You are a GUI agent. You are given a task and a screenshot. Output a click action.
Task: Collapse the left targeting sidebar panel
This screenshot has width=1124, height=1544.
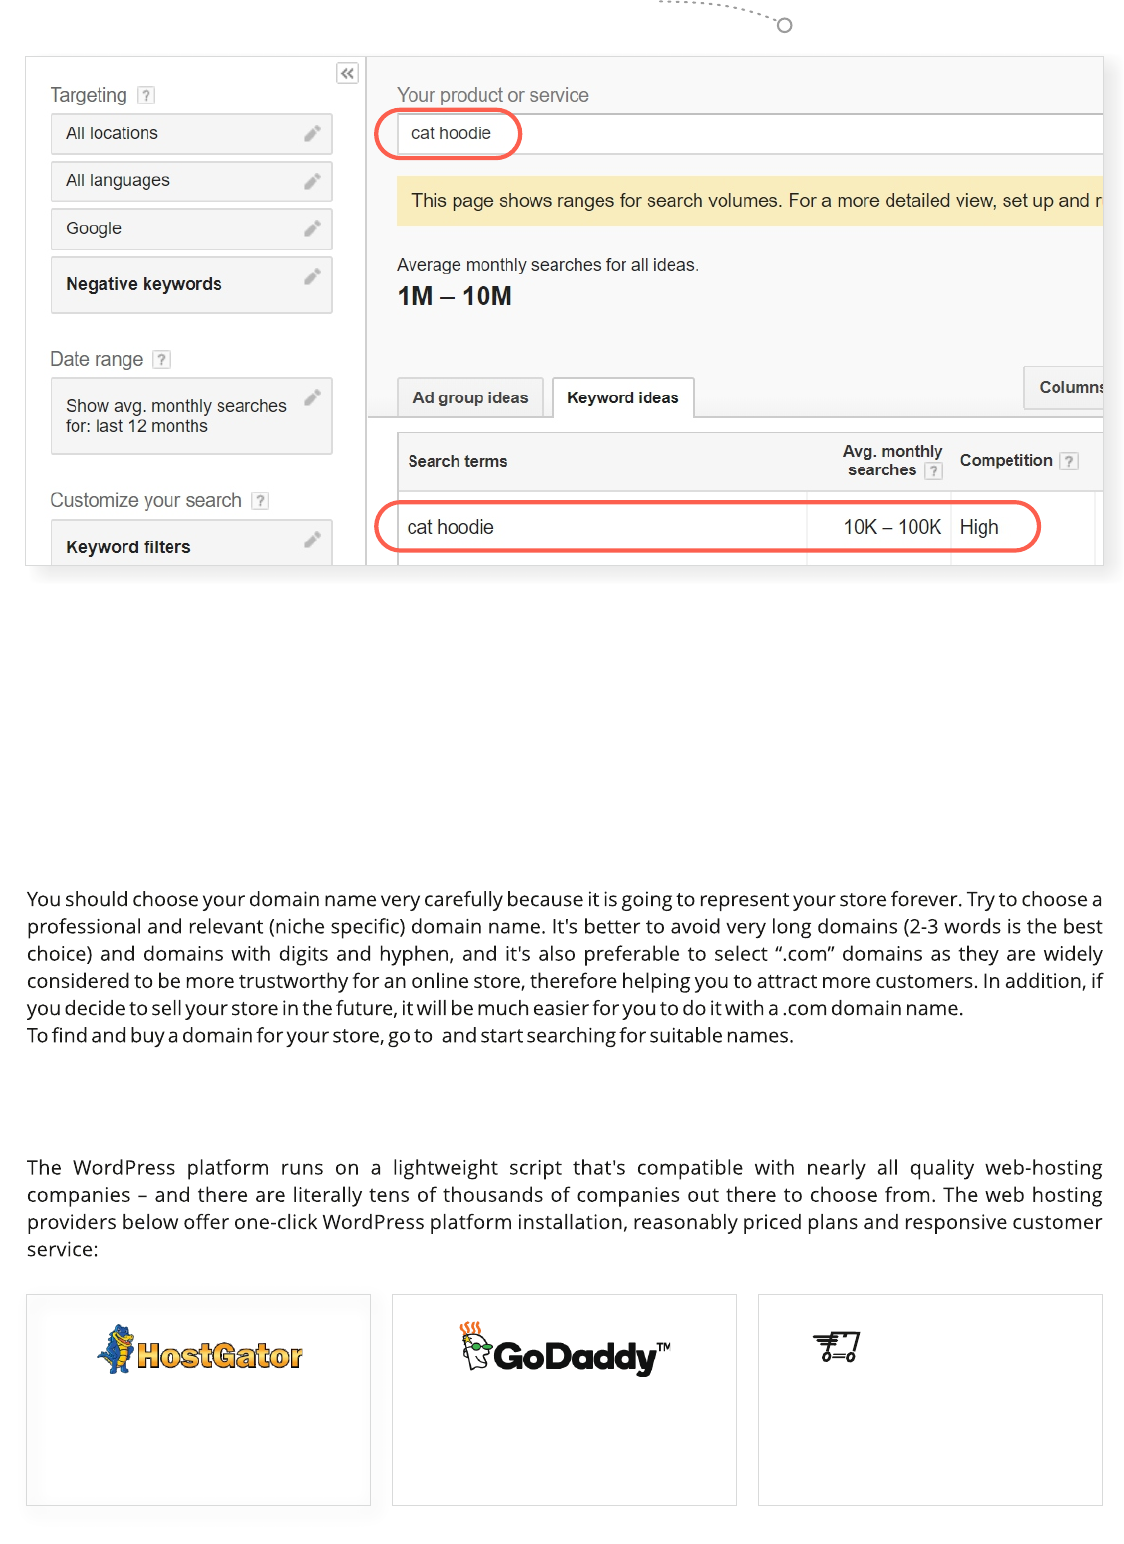coord(347,73)
